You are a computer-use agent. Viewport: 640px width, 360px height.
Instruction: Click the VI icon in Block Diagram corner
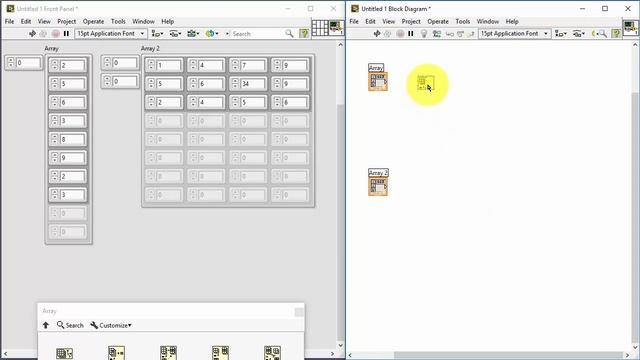[x=630, y=28]
